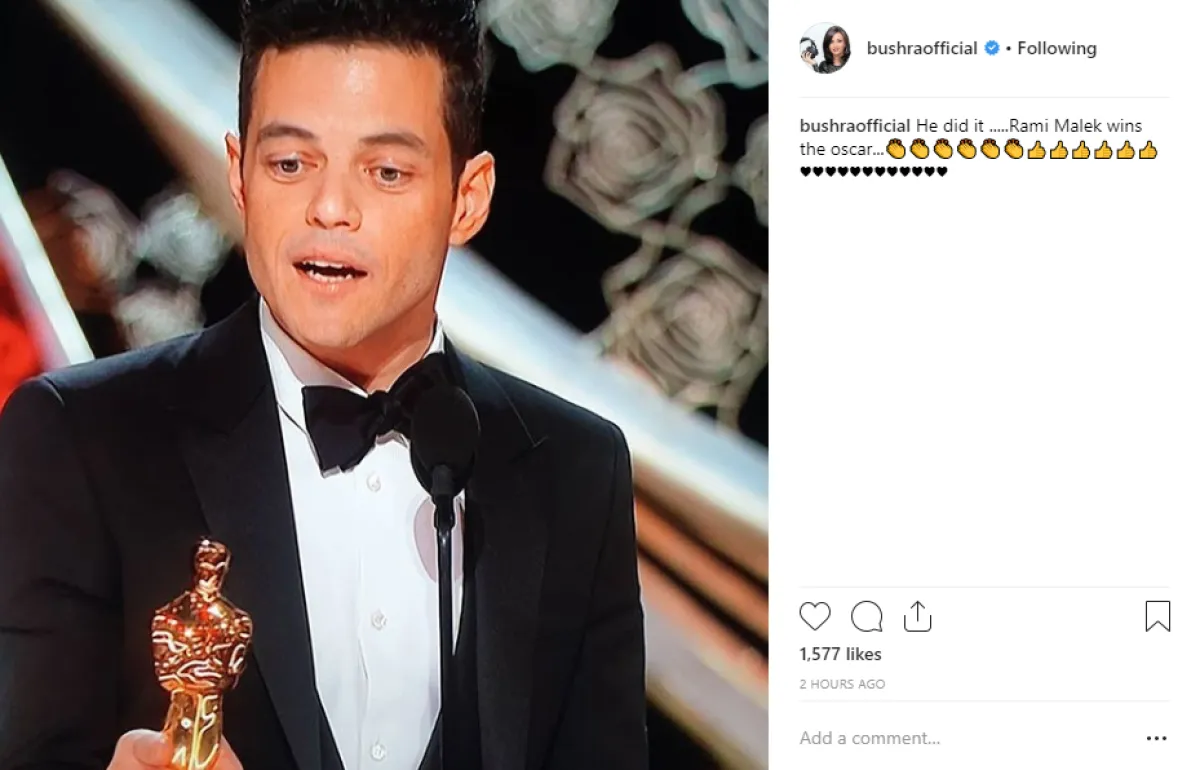
Task: Click bushraofficial username in the caption
Action: [x=855, y=126]
